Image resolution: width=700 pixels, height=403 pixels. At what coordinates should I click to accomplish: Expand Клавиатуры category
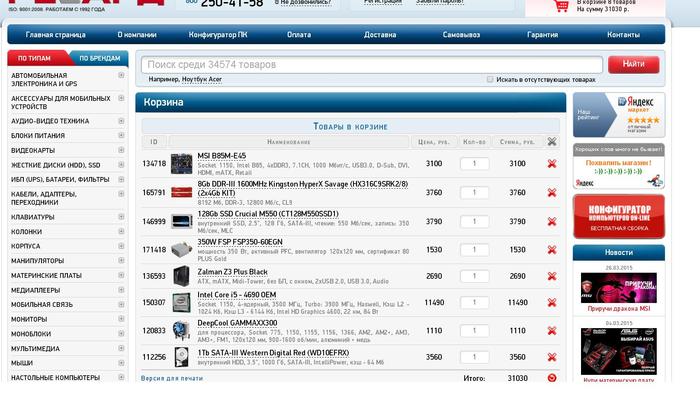point(121,216)
